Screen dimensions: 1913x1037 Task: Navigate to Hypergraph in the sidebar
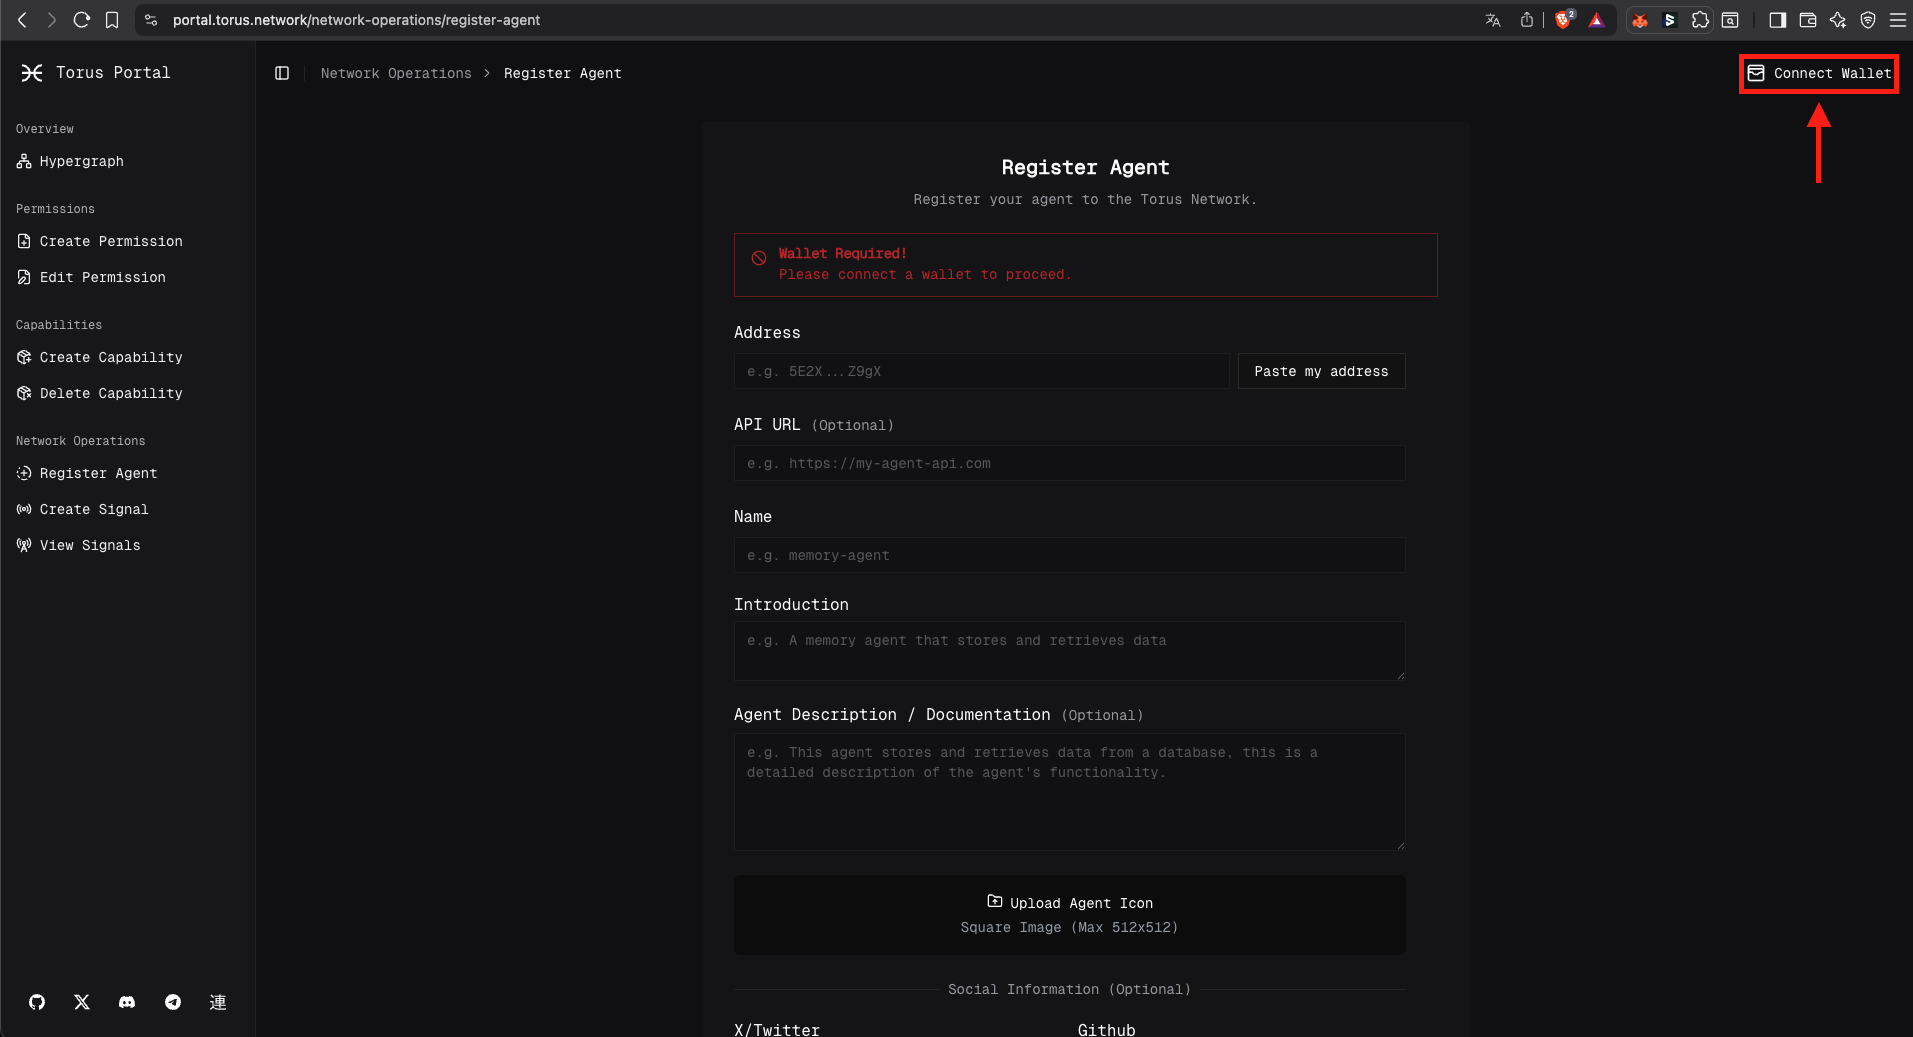pos(82,161)
